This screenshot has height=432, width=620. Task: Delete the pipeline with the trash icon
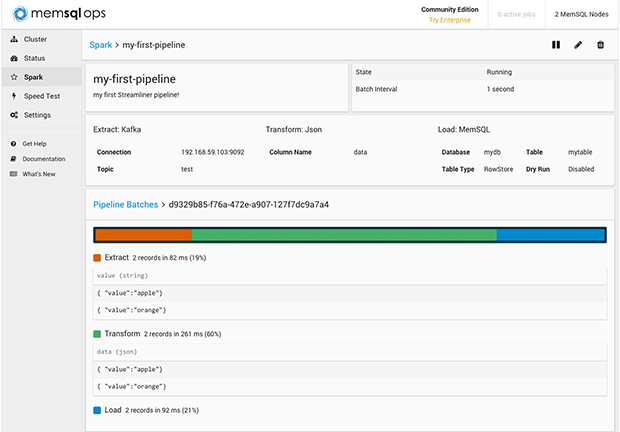pos(600,45)
